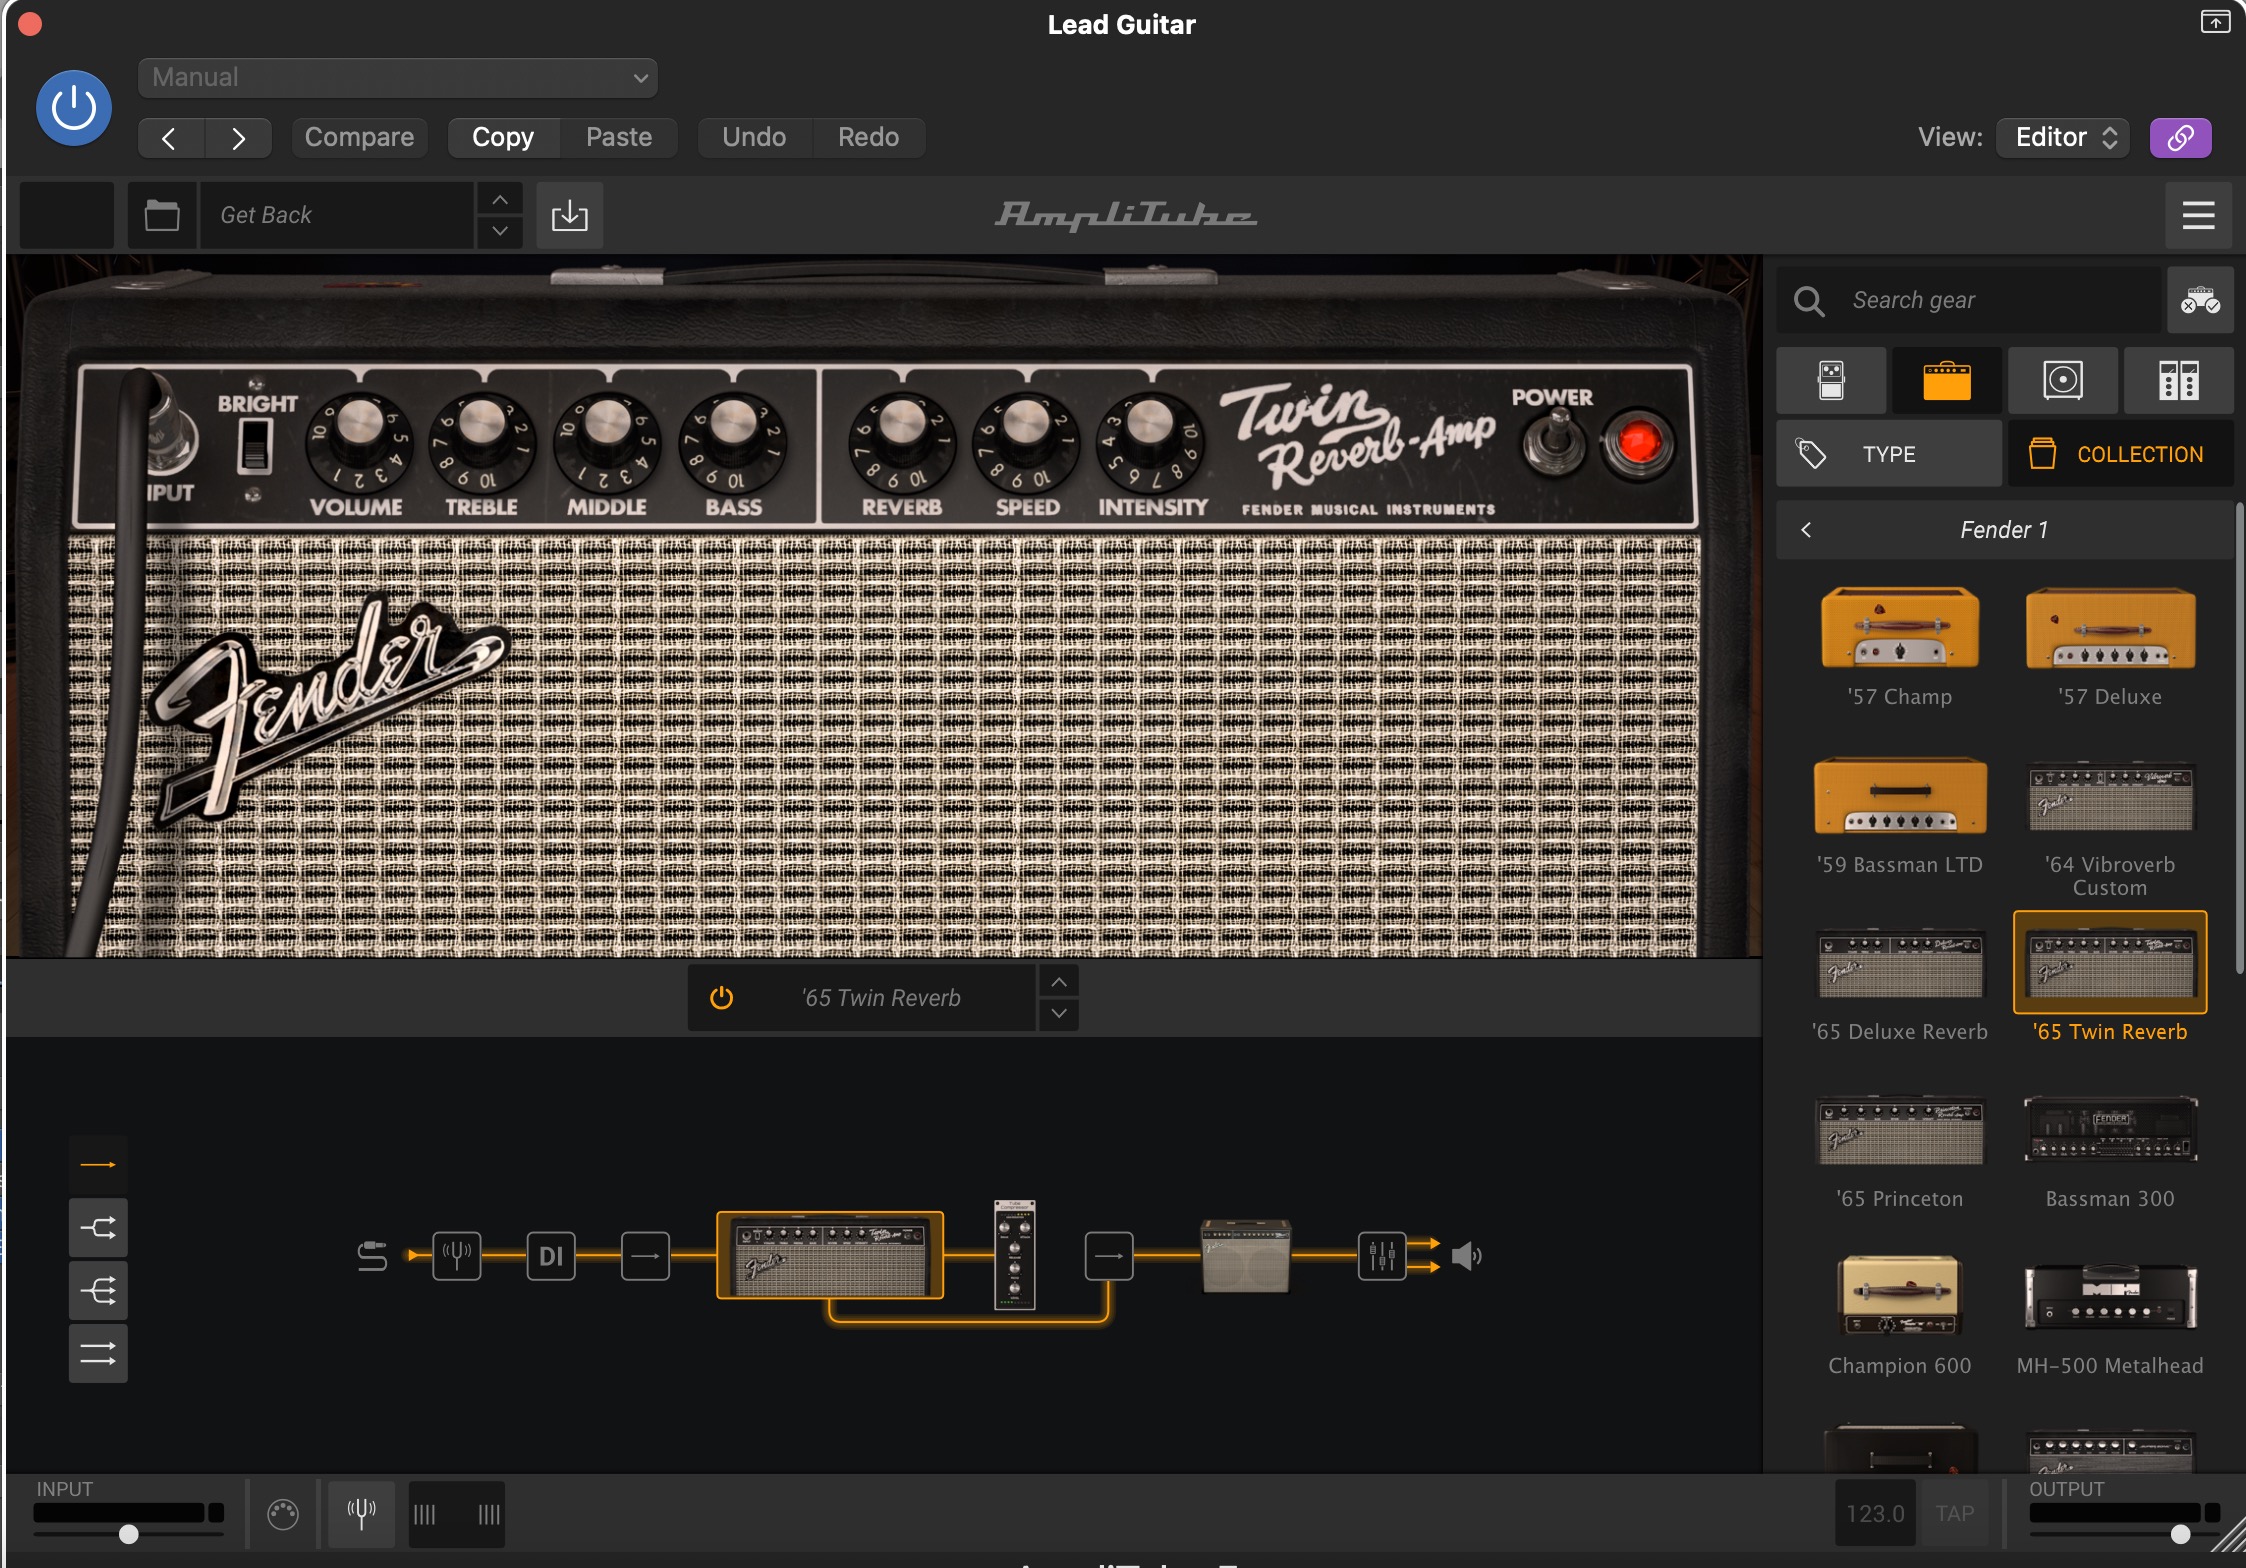
Task: Switch to the cabinet speaker gear tab
Action: click(2063, 381)
